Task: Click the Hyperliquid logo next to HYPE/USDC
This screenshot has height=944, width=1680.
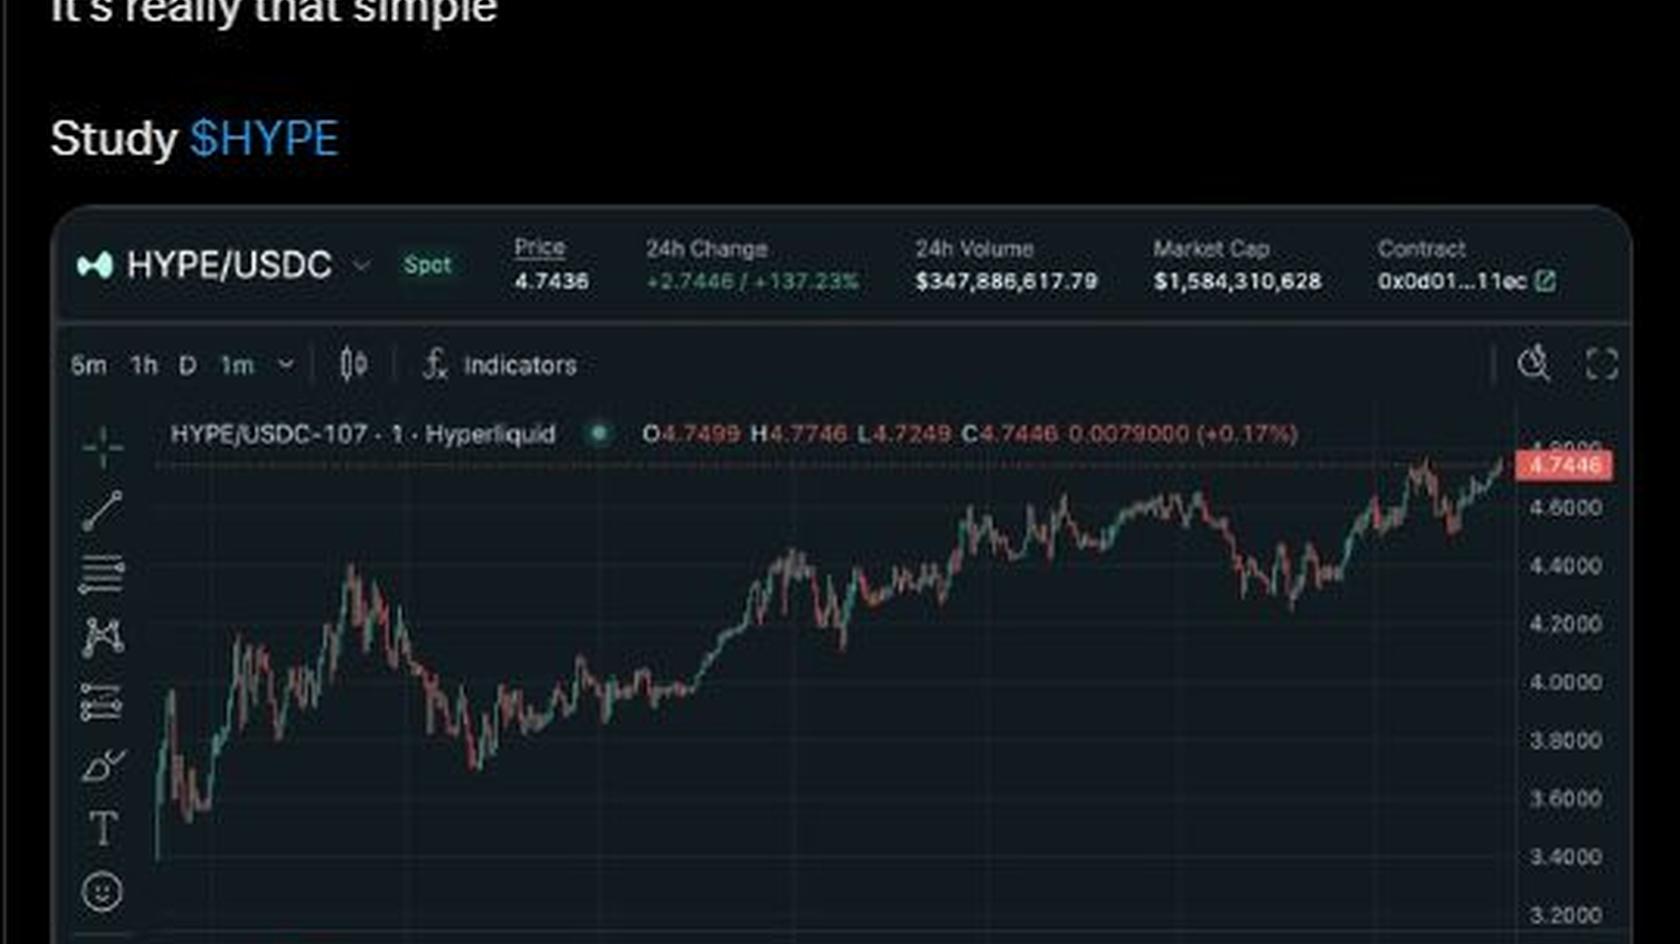Action: pos(95,265)
